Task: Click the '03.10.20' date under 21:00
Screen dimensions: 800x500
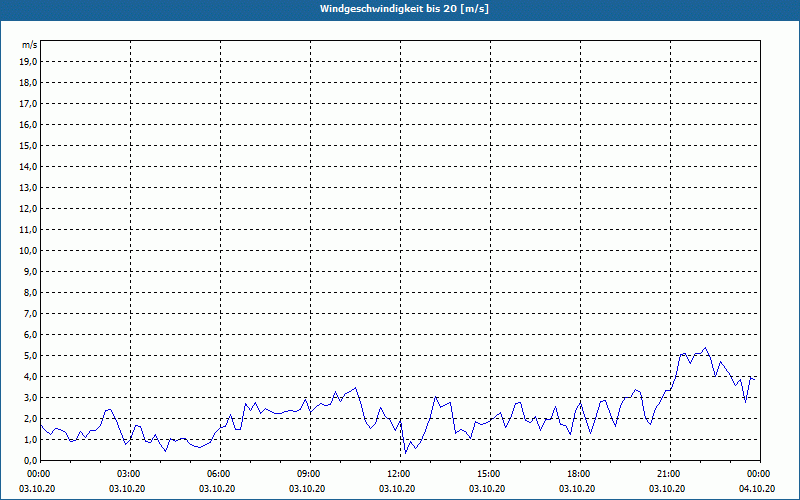Action: point(667,489)
